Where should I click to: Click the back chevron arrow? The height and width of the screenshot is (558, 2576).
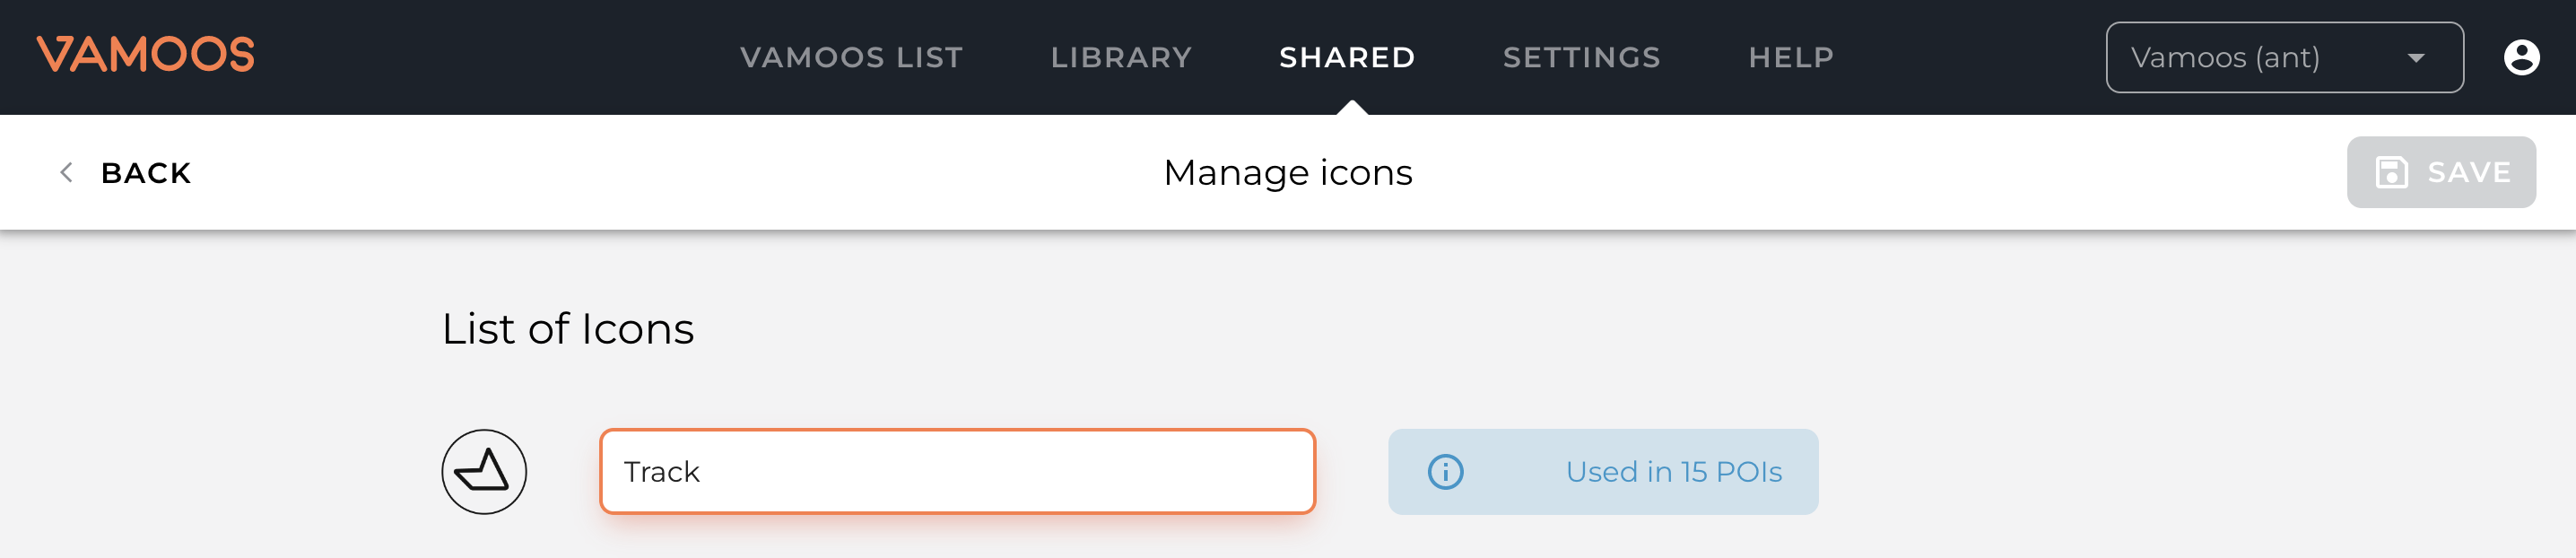point(66,172)
